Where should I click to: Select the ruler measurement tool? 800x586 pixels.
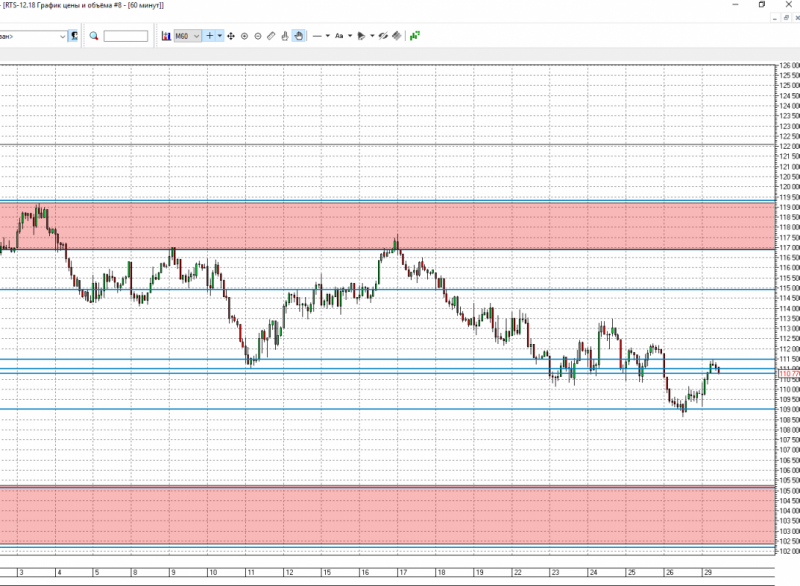pos(271,36)
